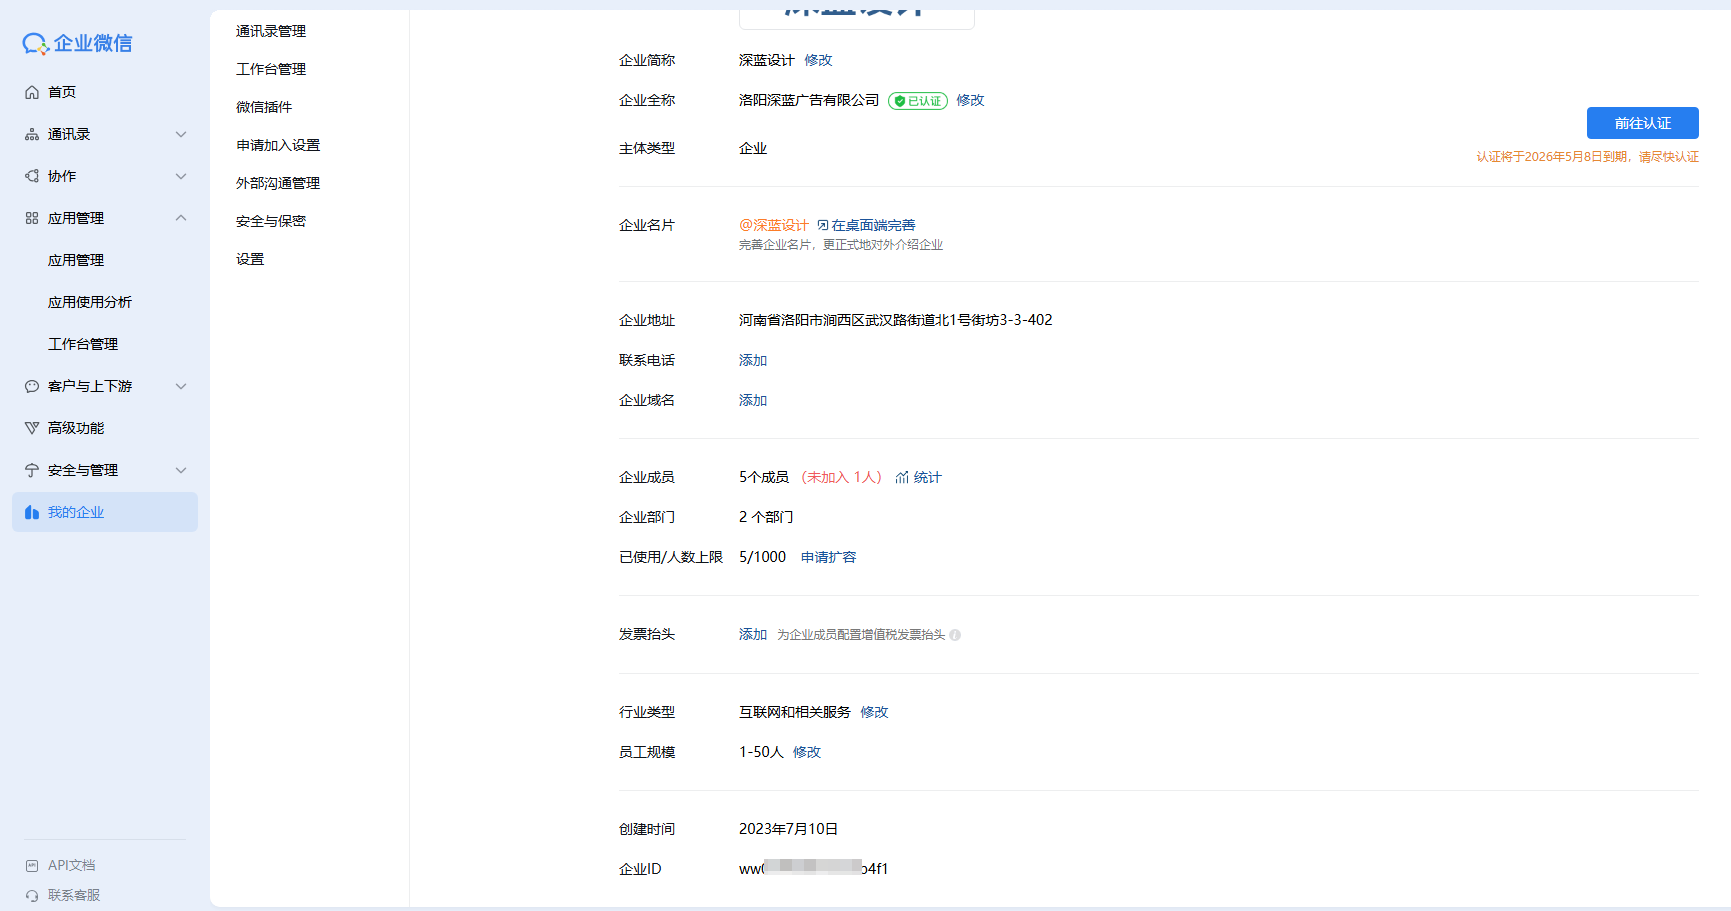The image size is (1731, 911).
Task: Click the 客户与上下游 chat icon
Action: (32, 386)
